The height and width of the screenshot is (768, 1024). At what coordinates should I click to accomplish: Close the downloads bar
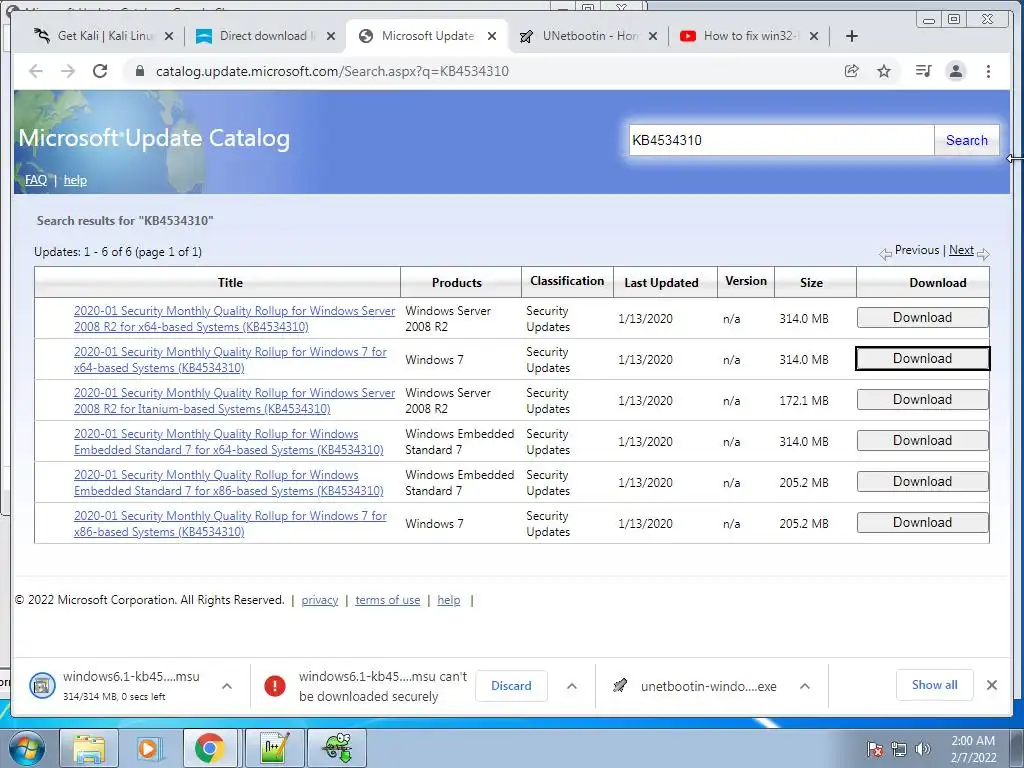click(992, 684)
